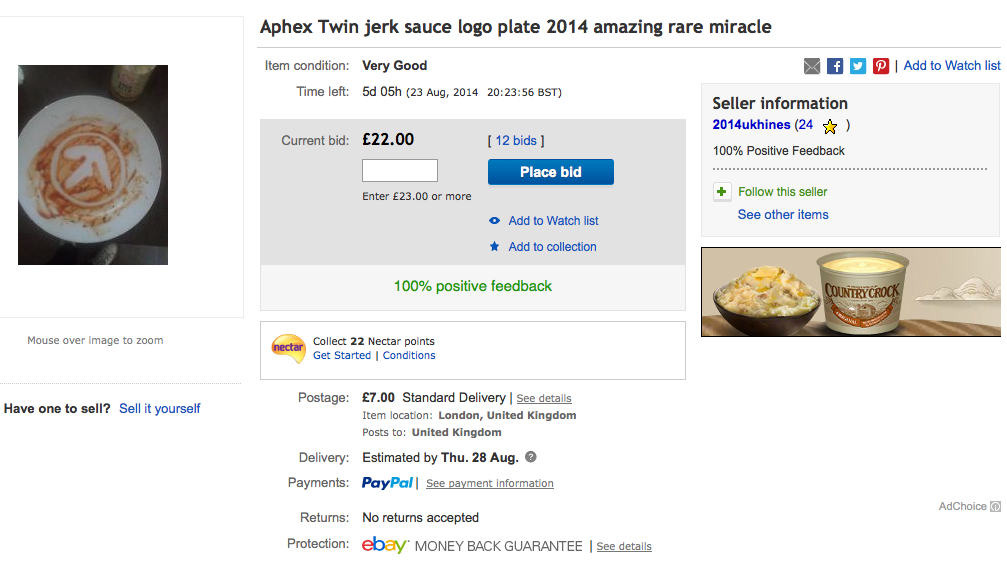Click into the bid amount field
This screenshot has width=1007, height=562.
[x=400, y=171]
